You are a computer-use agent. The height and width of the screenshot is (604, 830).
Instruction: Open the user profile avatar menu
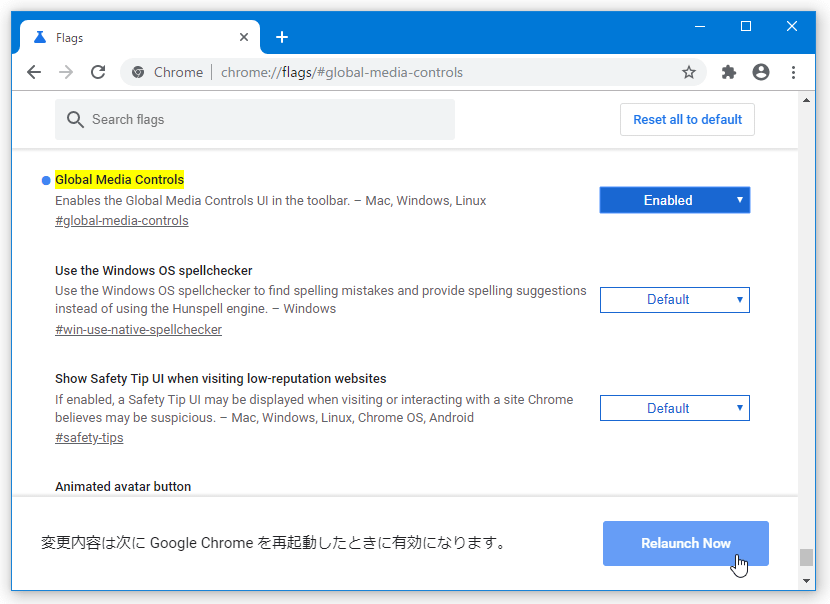coord(761,72)
